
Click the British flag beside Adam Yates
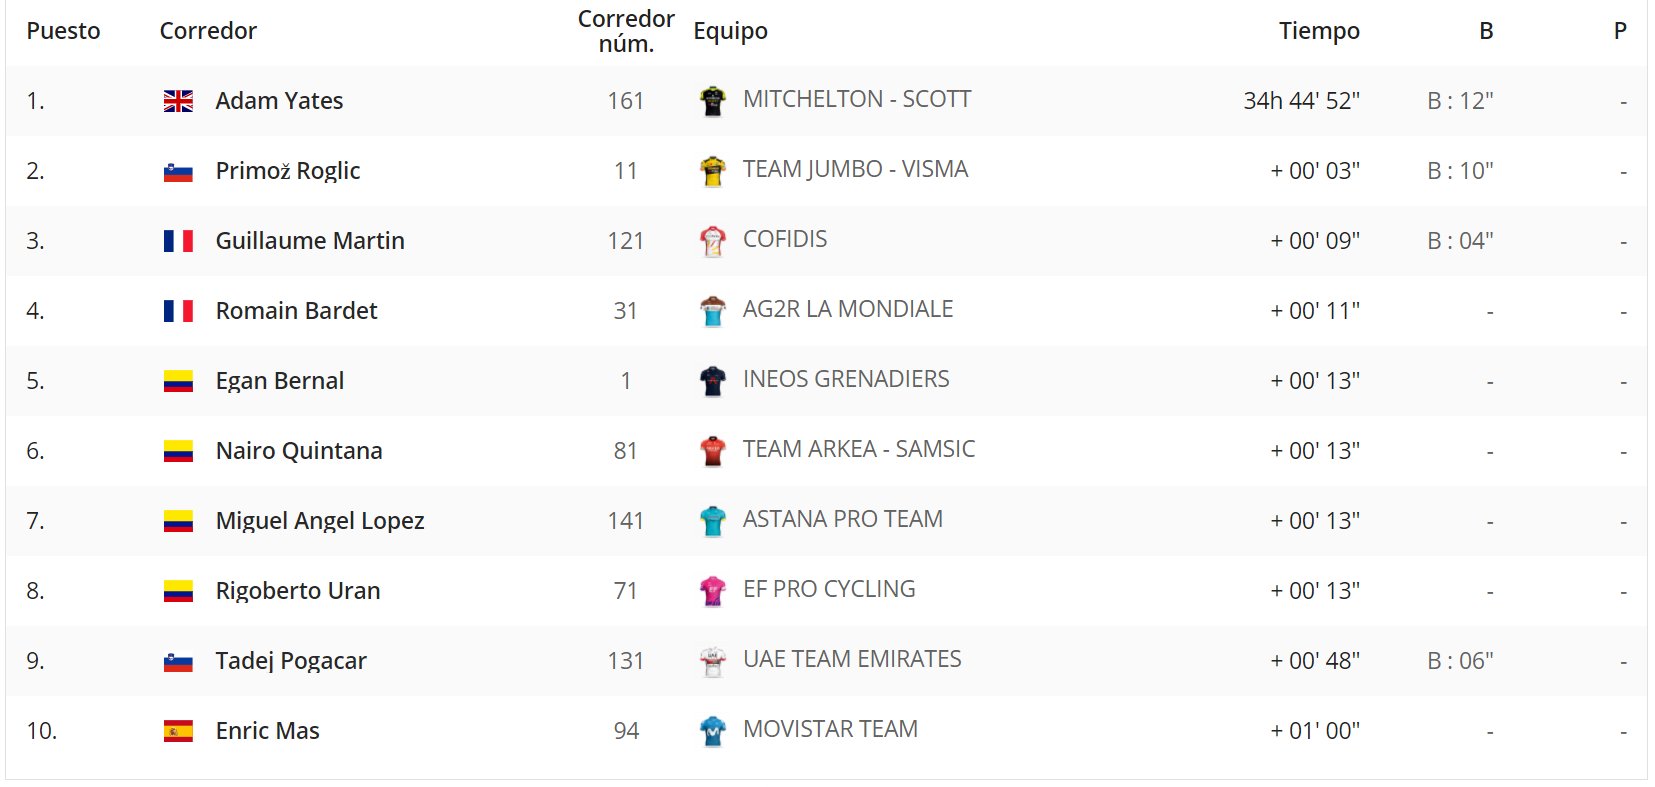point(178,101)
